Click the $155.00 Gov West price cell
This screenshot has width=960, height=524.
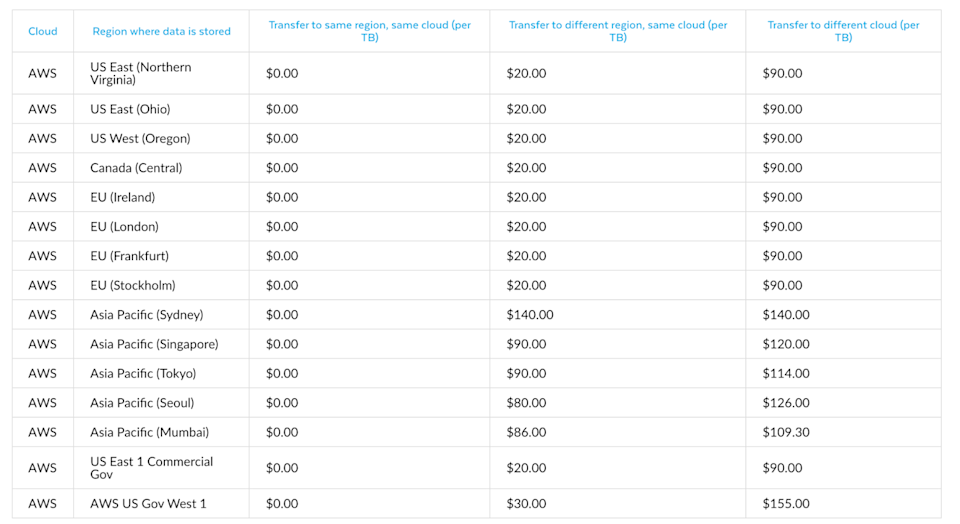click(x=786, y=503)
